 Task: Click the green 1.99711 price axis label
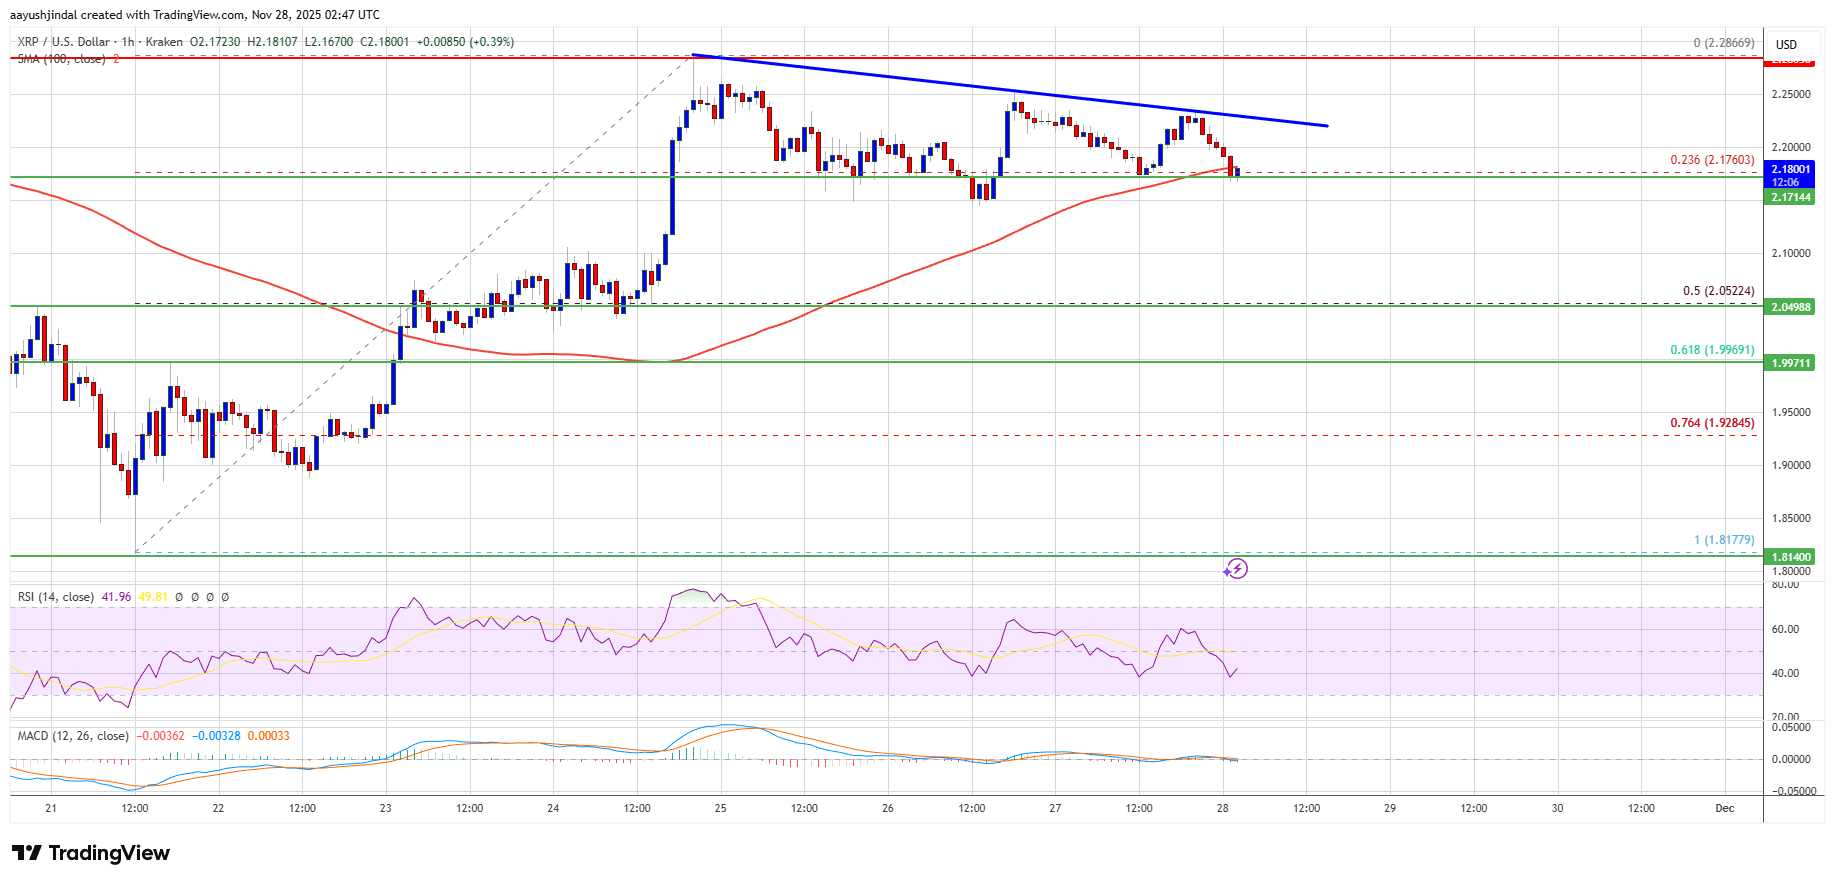pyautogui.click(x=1791, y=363)
